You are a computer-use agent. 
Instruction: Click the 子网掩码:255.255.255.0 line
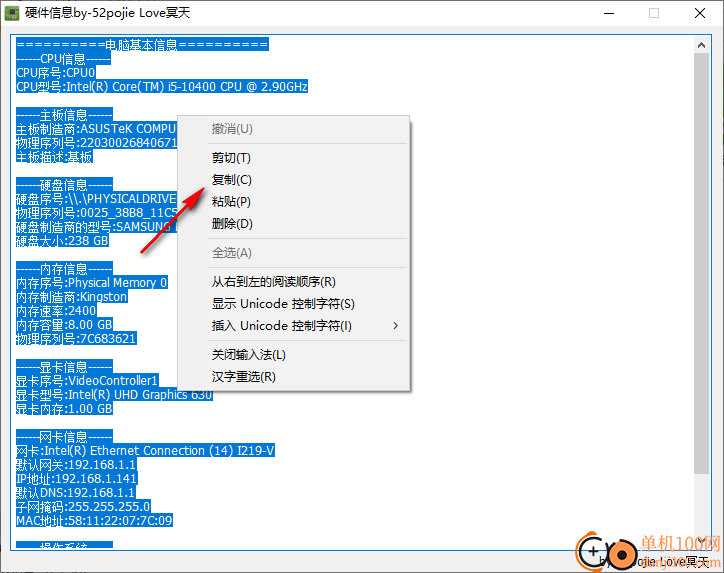84,507
